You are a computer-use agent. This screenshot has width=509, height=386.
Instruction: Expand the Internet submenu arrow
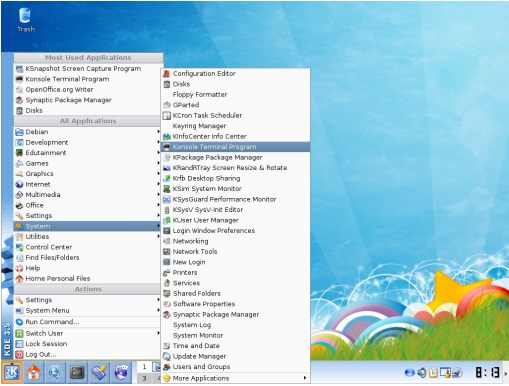point(158,184)
